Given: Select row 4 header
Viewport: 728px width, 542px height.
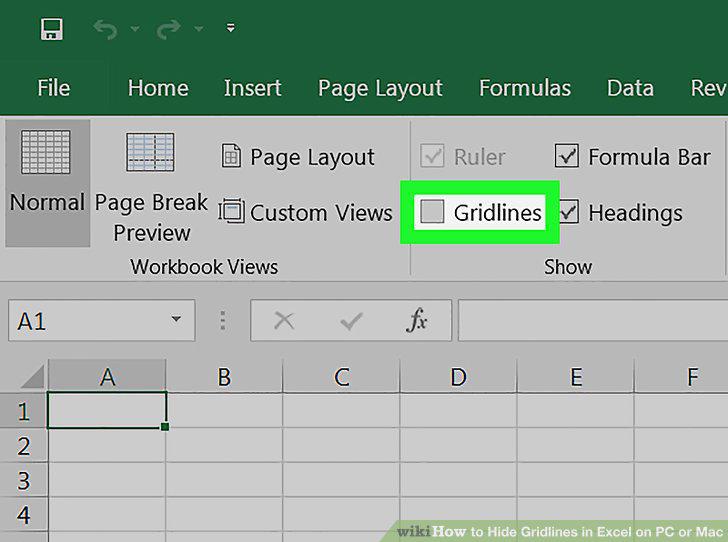Looking at the screenshot, I should click(x=23, y=515).
